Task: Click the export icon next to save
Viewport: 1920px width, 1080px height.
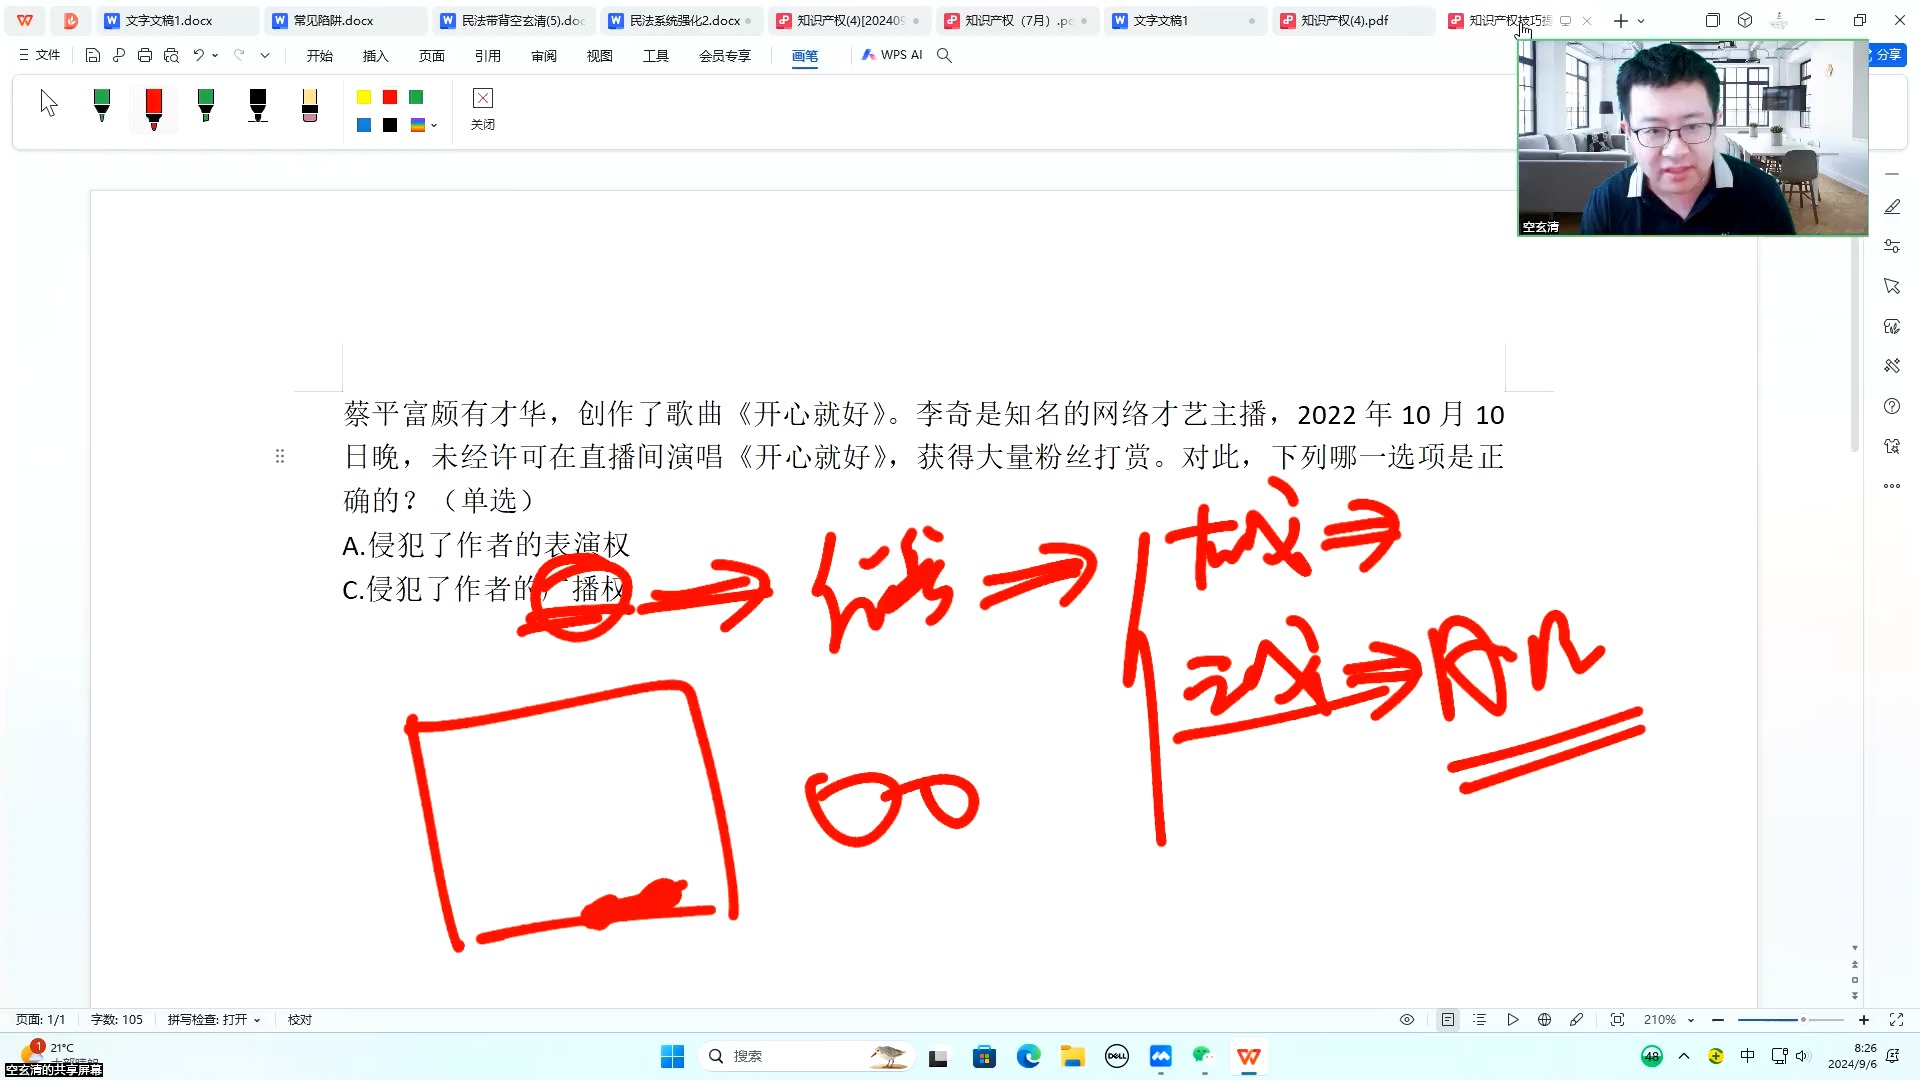Action: 119,55
